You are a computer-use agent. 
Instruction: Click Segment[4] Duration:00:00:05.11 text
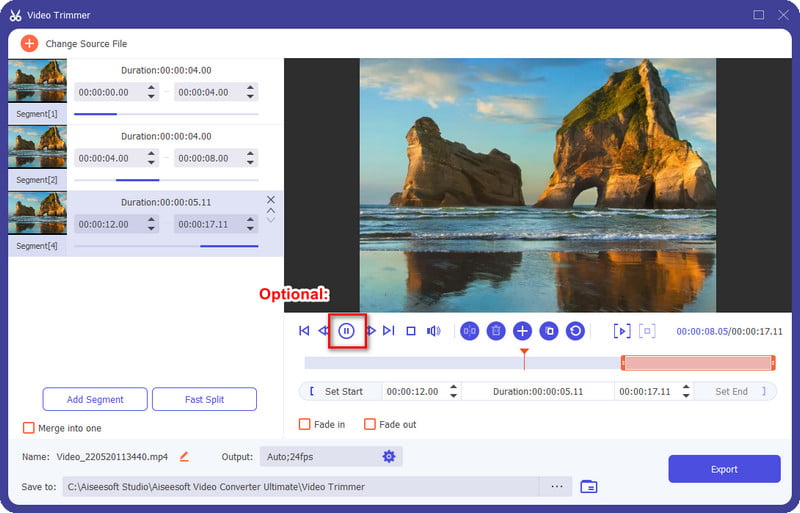166,202
